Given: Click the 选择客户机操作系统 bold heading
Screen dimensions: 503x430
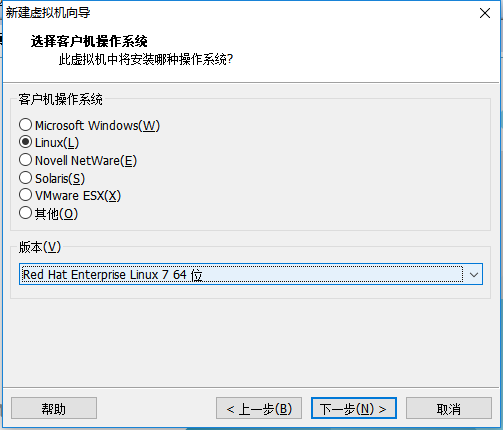Looking at the screenshot, I should click(89, 41).
